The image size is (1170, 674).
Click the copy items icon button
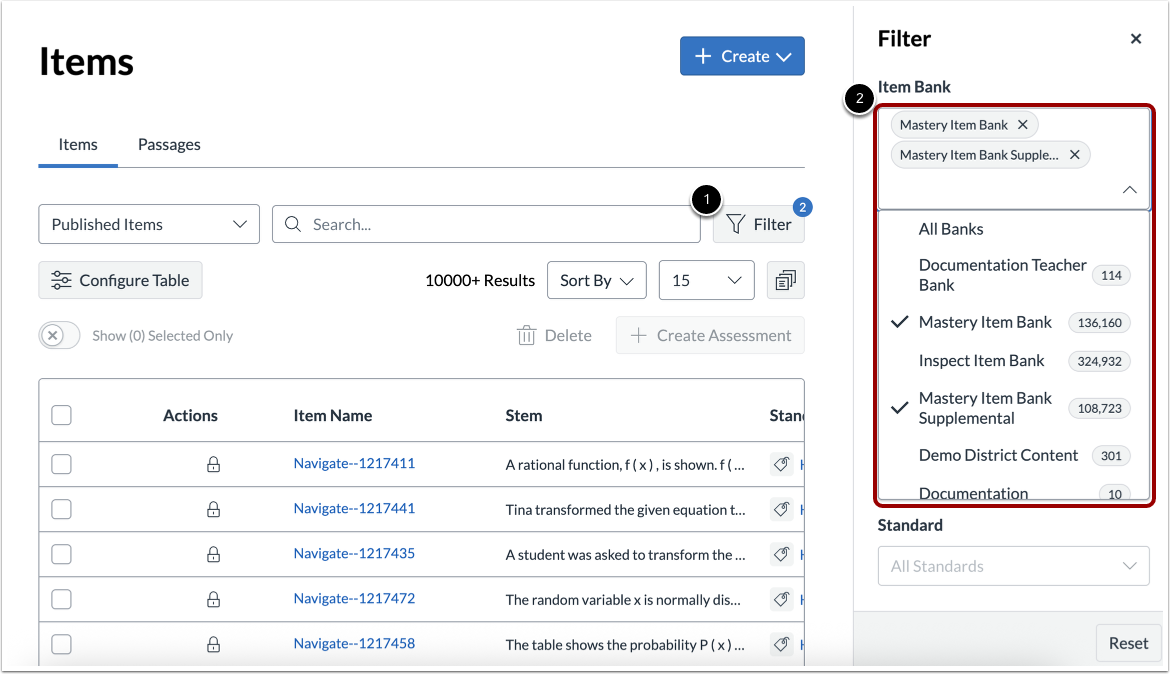tap(785, 280)
